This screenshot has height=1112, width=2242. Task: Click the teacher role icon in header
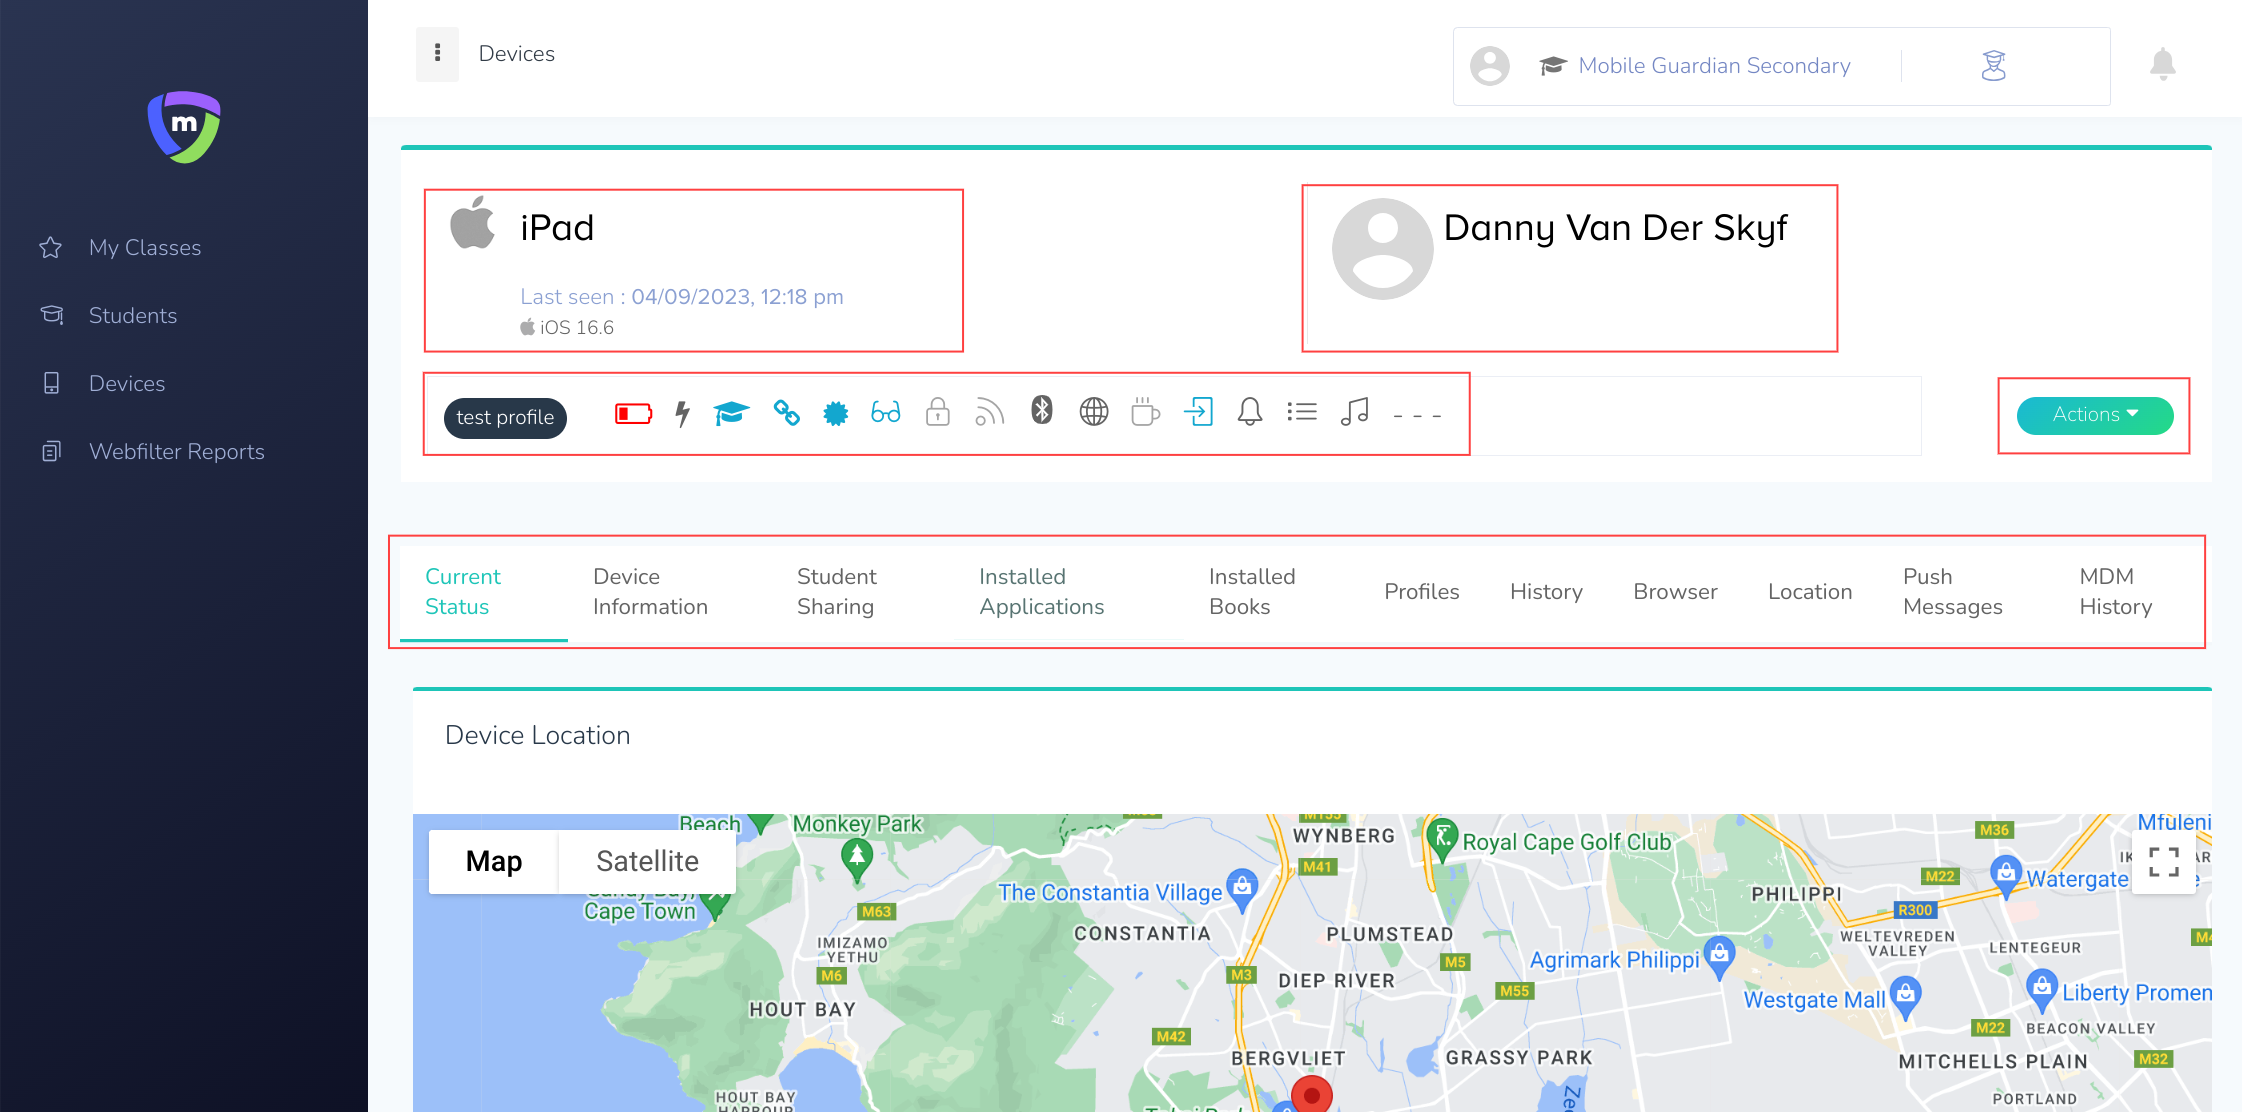[x=1993, y=66]
